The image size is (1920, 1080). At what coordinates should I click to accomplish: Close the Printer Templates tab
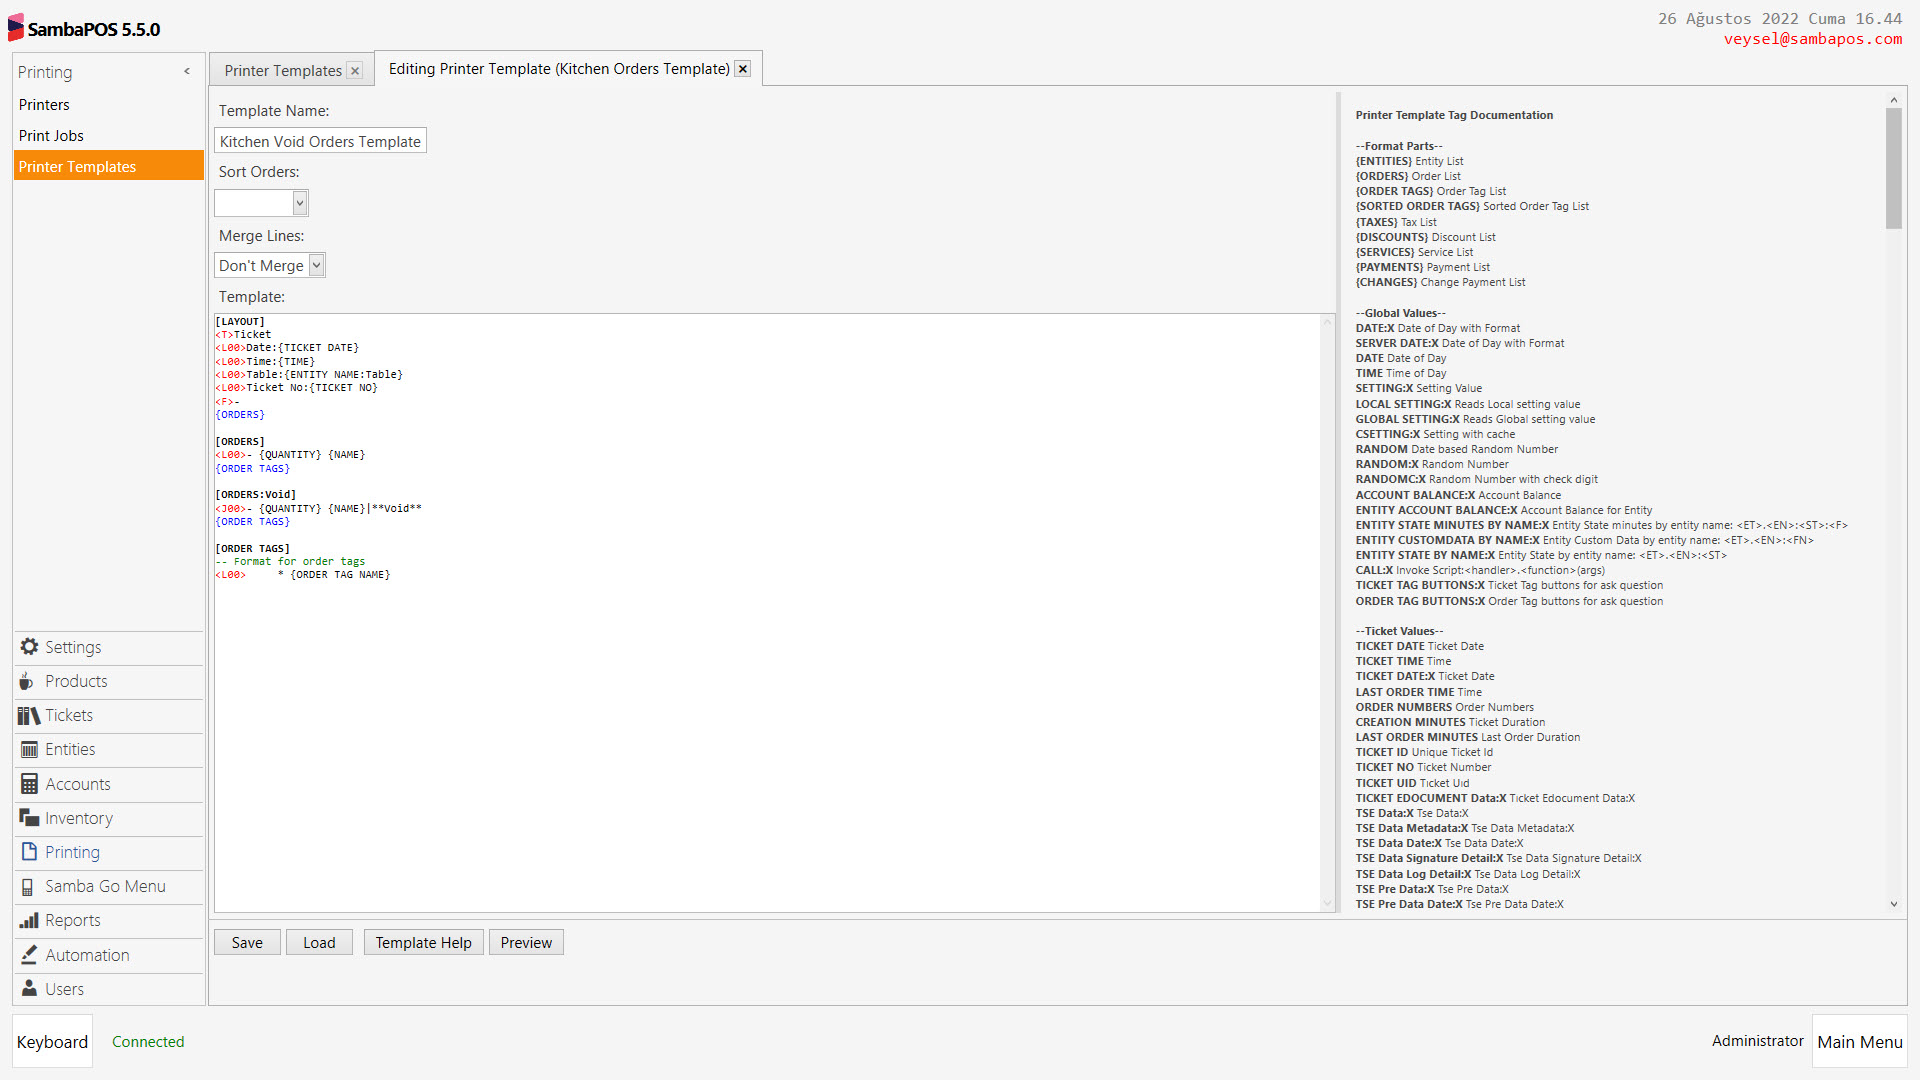click(x=355, y=71)
